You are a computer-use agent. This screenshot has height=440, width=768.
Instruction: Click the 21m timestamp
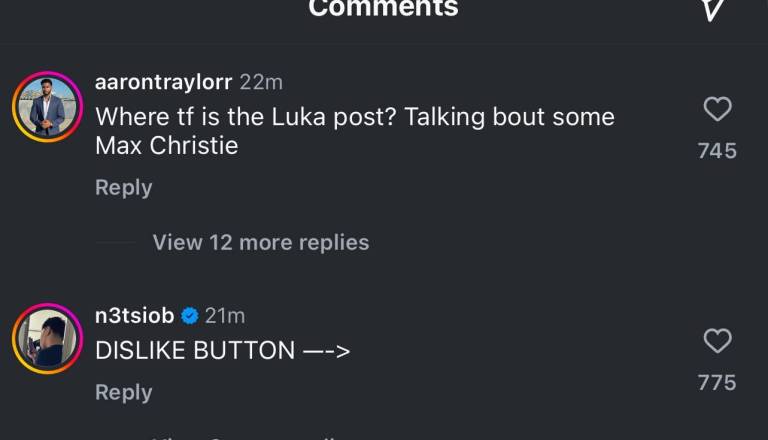tap(225, 316)
